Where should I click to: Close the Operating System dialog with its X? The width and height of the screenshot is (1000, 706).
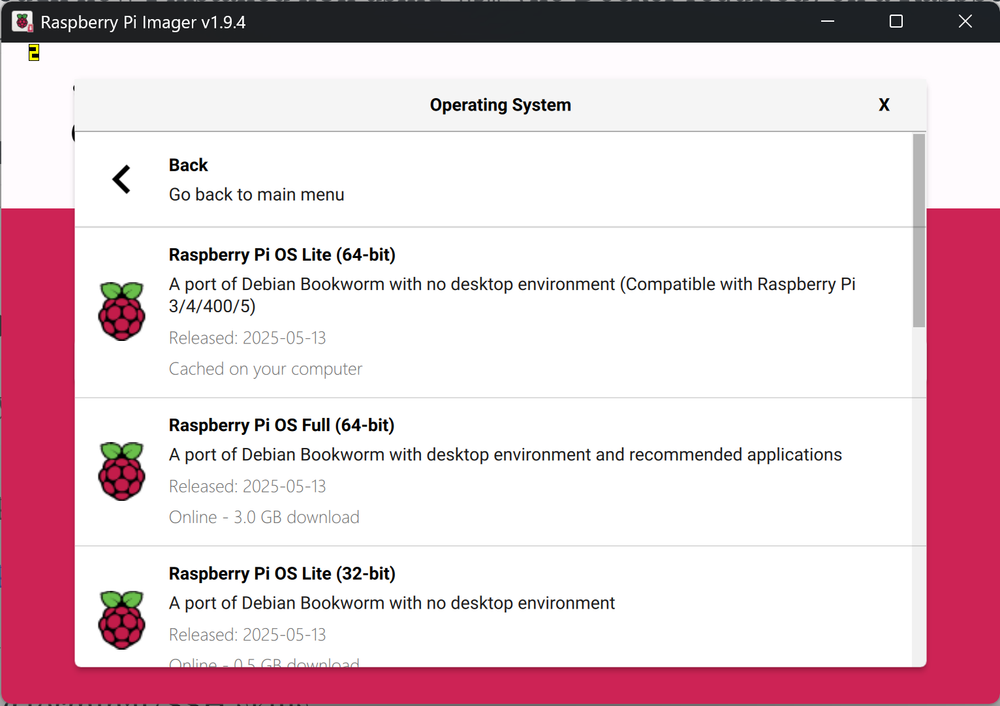(884, 104)
